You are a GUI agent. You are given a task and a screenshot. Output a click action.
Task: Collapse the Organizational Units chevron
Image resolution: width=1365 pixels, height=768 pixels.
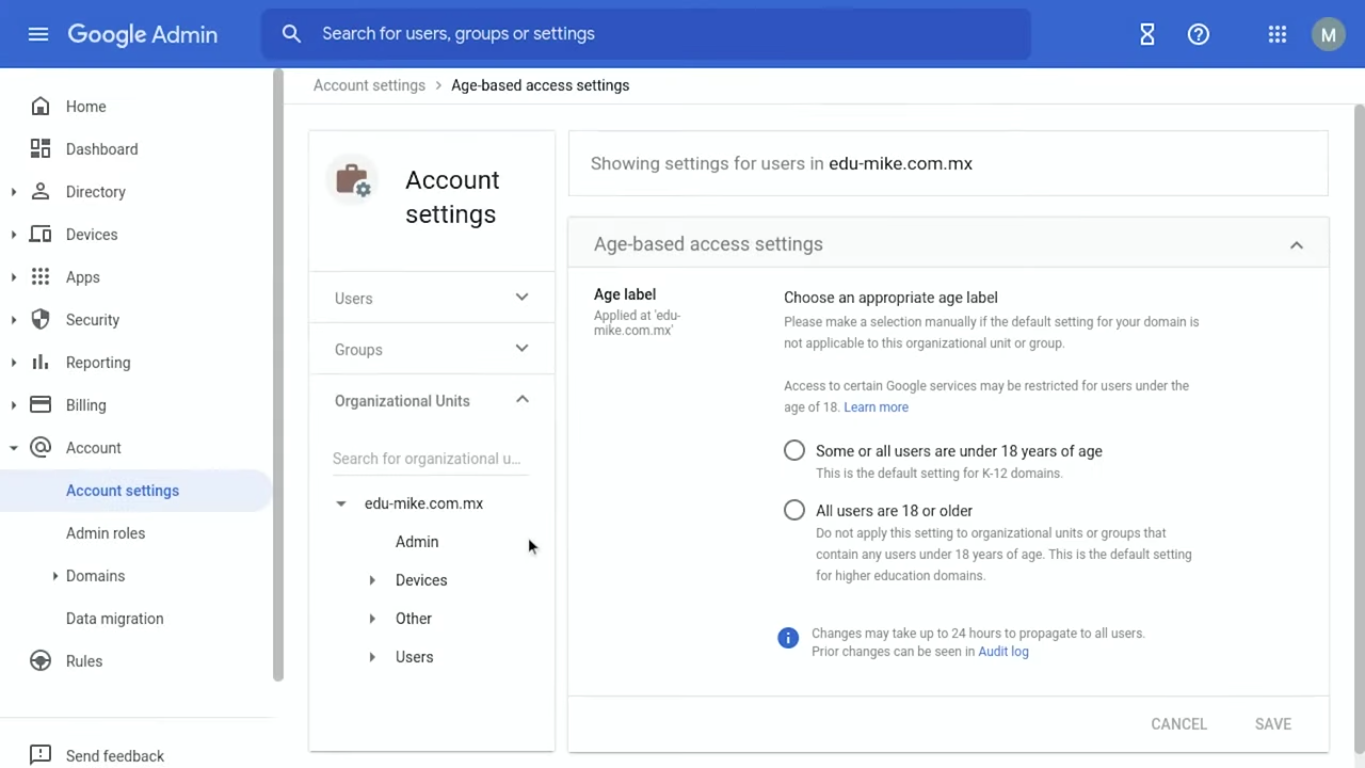(x=522, y=400)
